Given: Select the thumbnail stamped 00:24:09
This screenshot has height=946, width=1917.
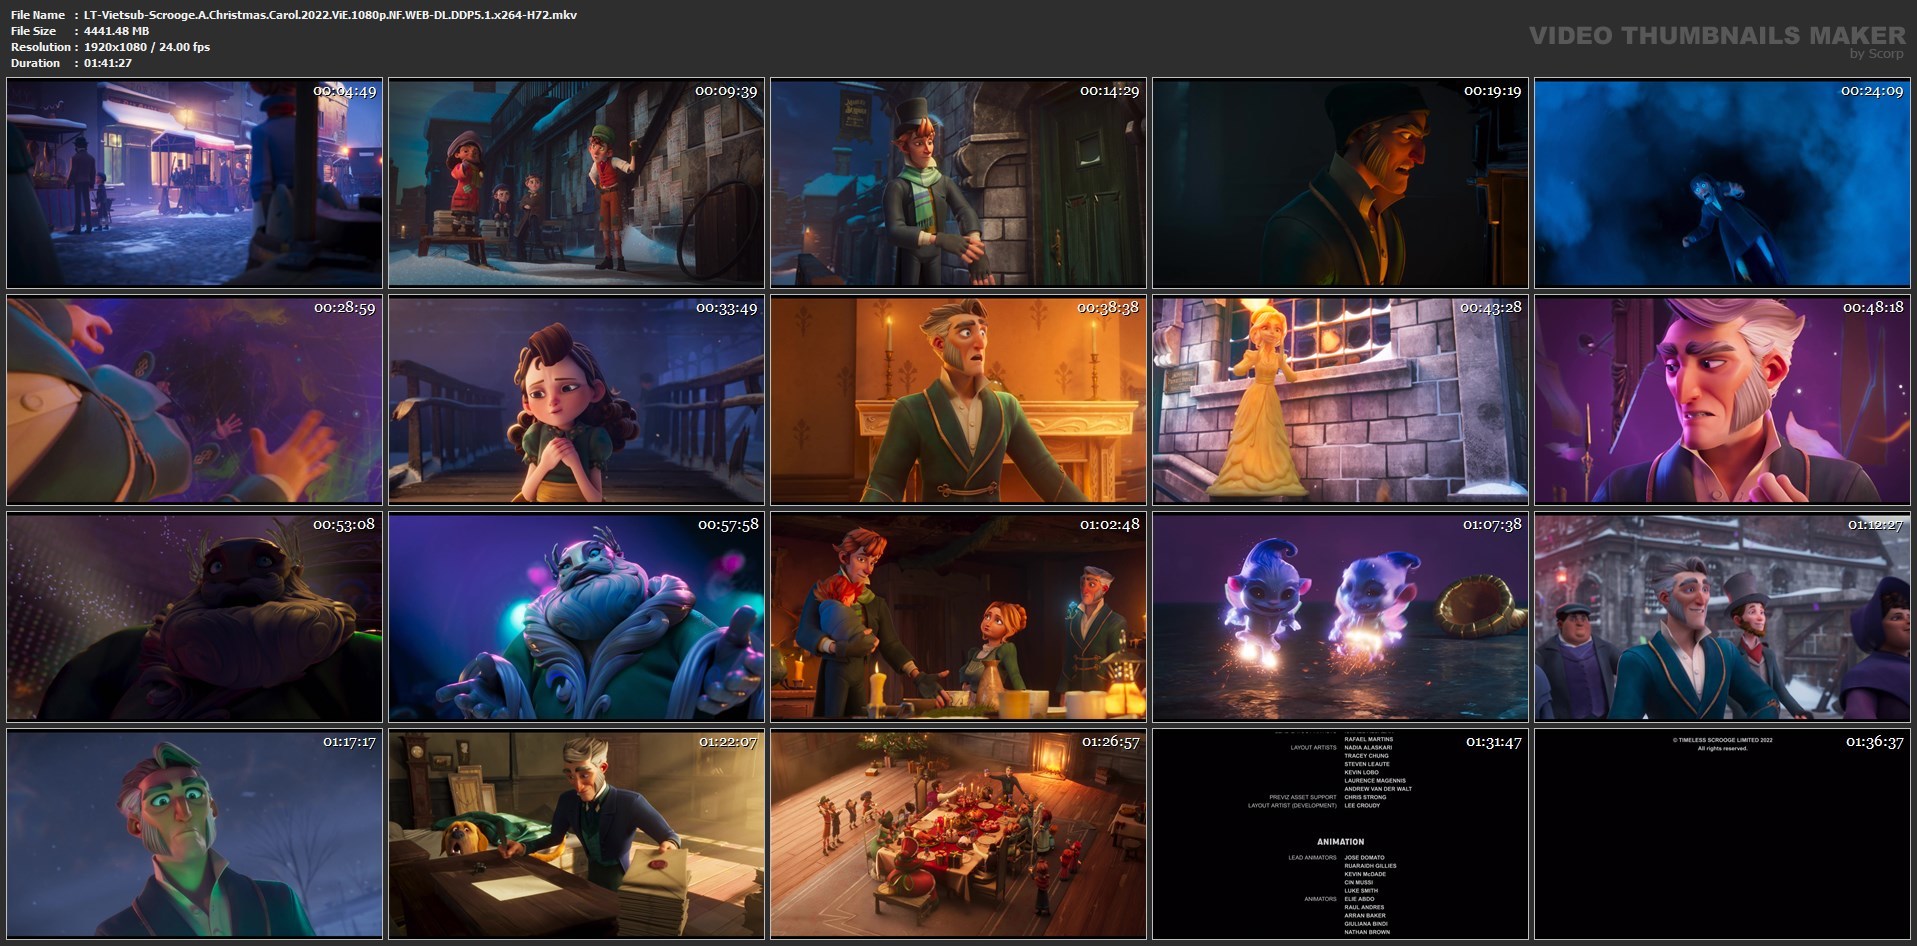Looking at the screenshot, I should point(1722,184).
